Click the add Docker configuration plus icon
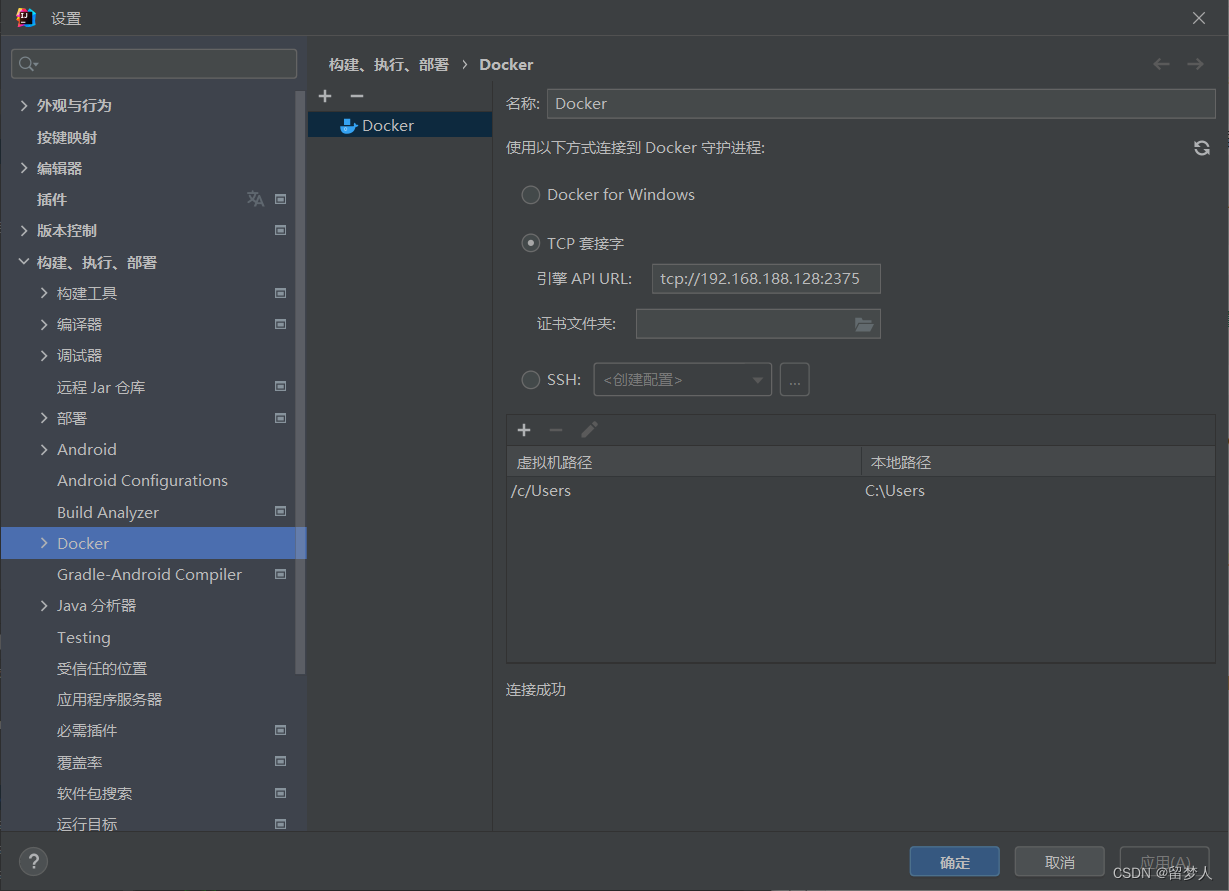Image resolution: width=1229 pixels, height=891 pixels. tap(325, 96)
